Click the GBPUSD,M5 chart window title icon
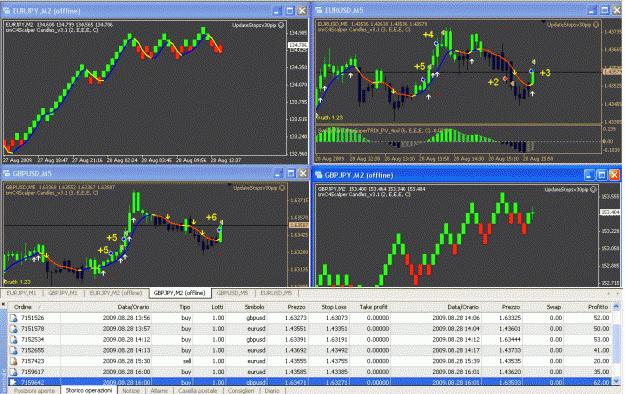Image resolution: width=625 pixels, height=394 pixels. click(x=6, y=173)
